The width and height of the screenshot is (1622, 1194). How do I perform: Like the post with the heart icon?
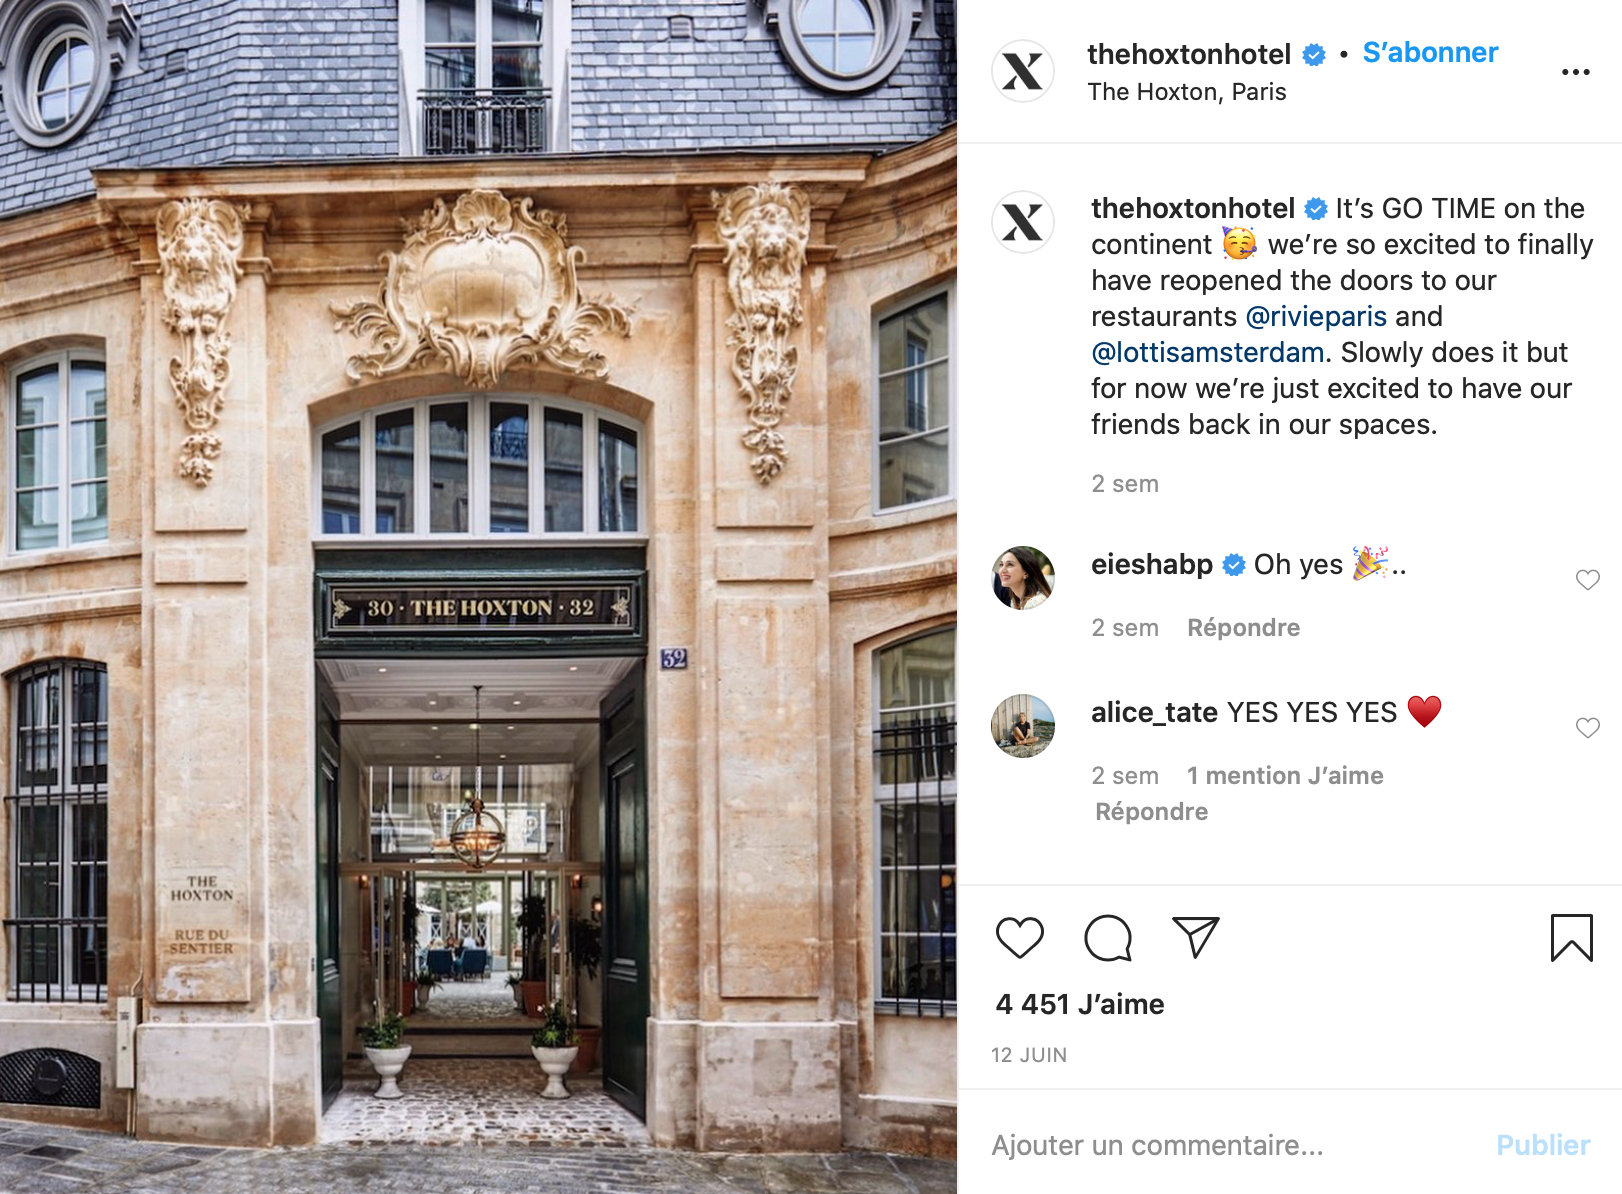click(1020, 937)
